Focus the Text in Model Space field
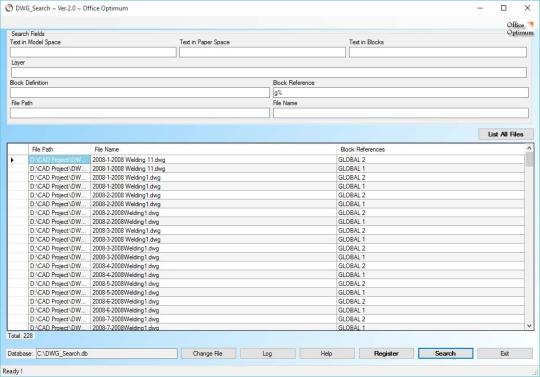 (x=93, y=52)
